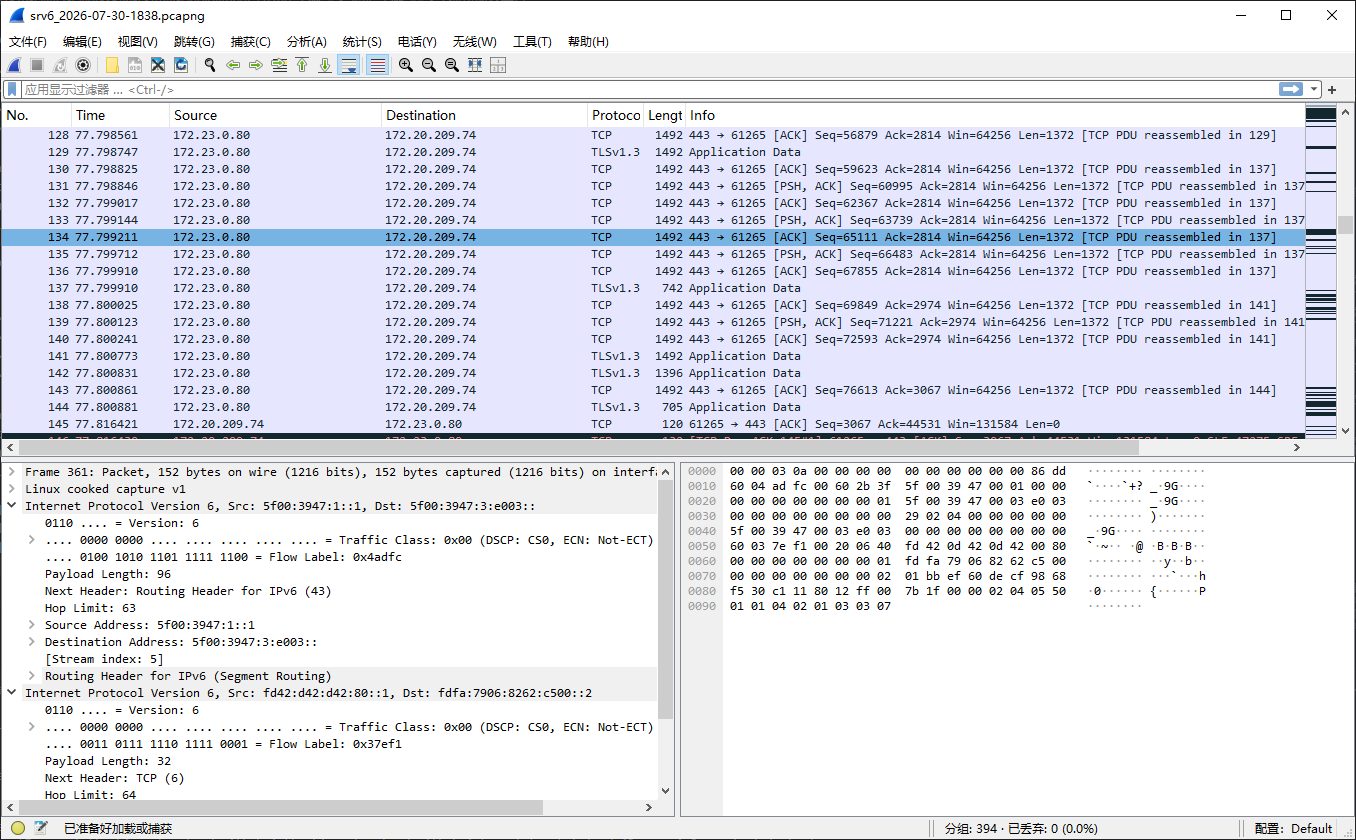The image size is (1356, 840).
Task: Open find packet magnifier icon
Action: pyautogui.click(x=210, y=65)
